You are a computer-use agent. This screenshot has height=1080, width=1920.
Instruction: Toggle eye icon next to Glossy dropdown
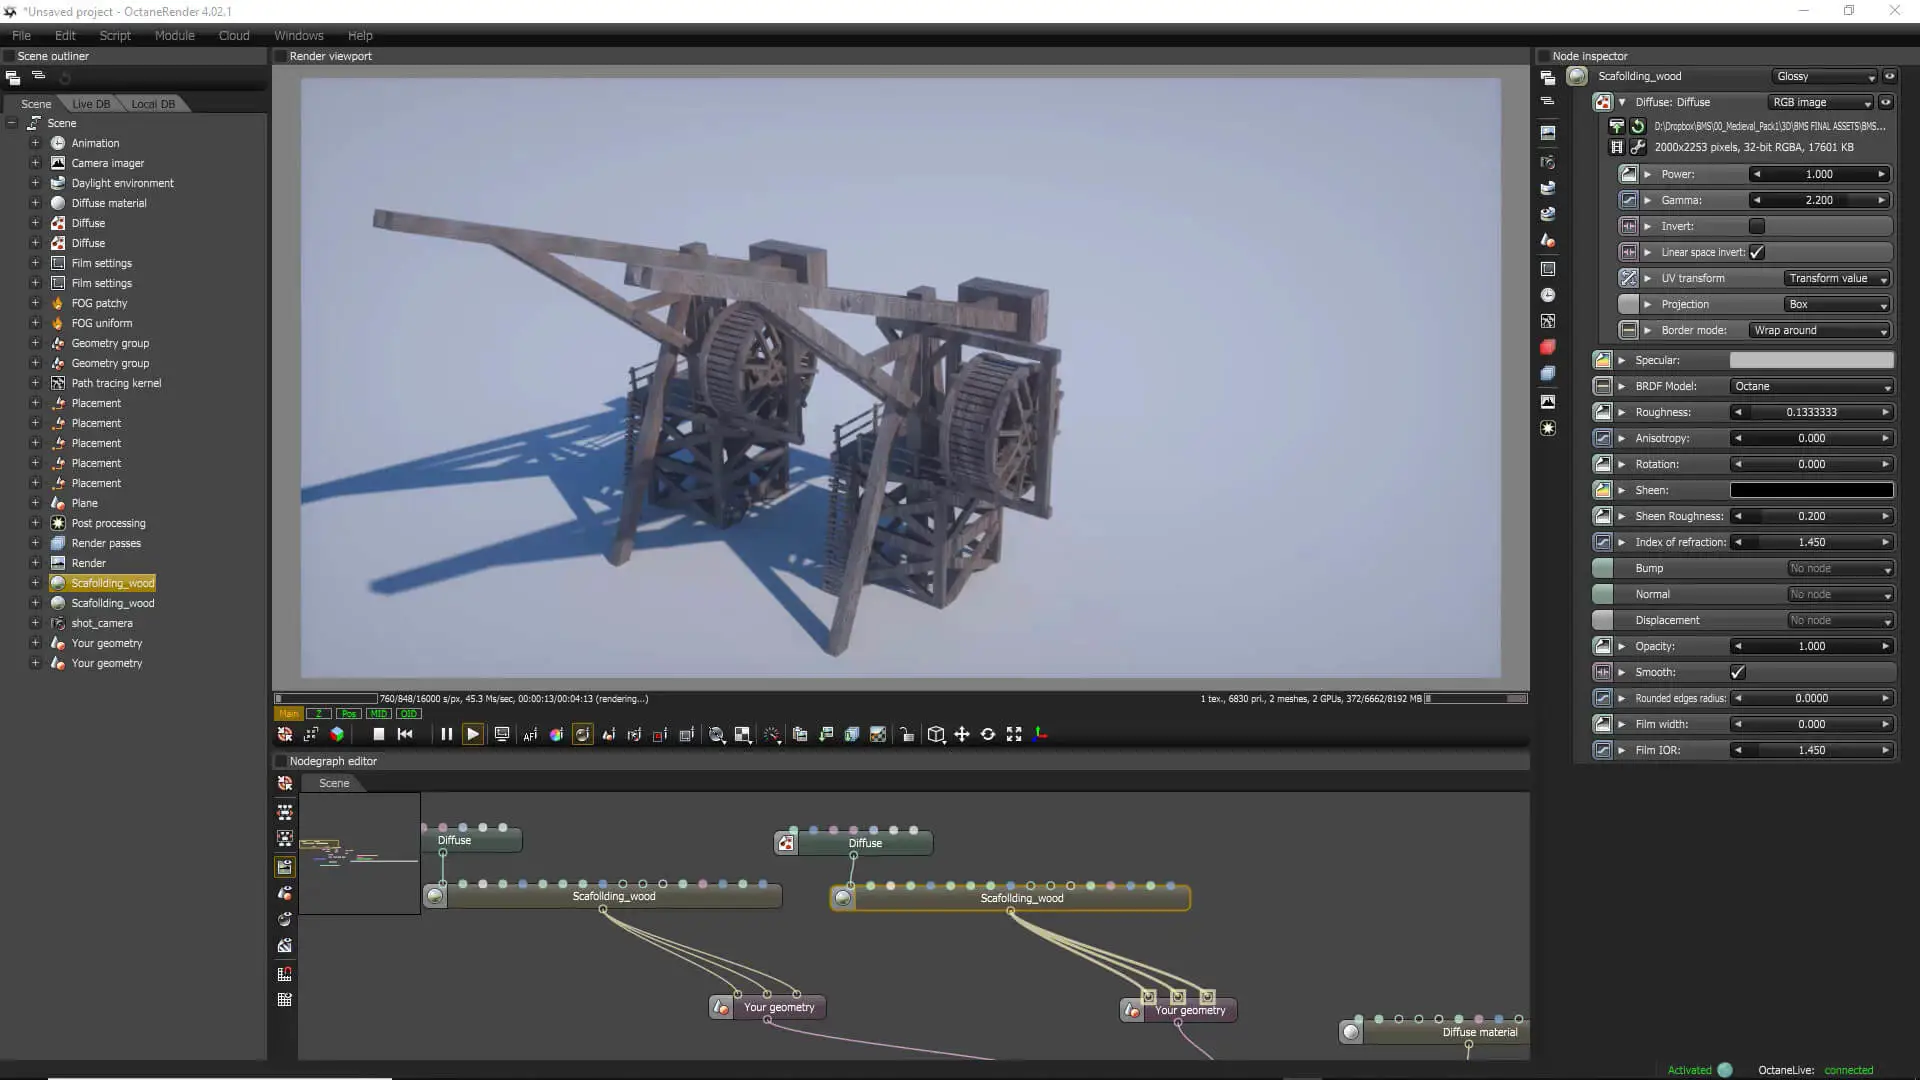click(1889, 76)
